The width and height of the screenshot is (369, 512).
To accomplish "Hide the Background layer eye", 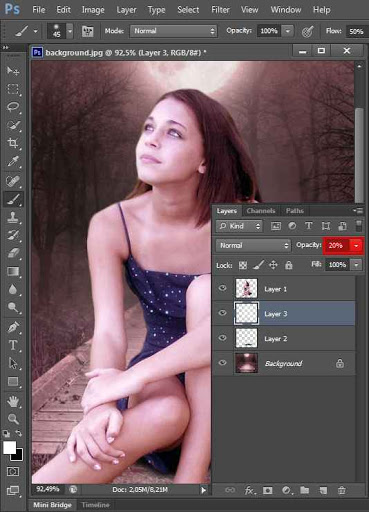I will (x=222, y=363).
